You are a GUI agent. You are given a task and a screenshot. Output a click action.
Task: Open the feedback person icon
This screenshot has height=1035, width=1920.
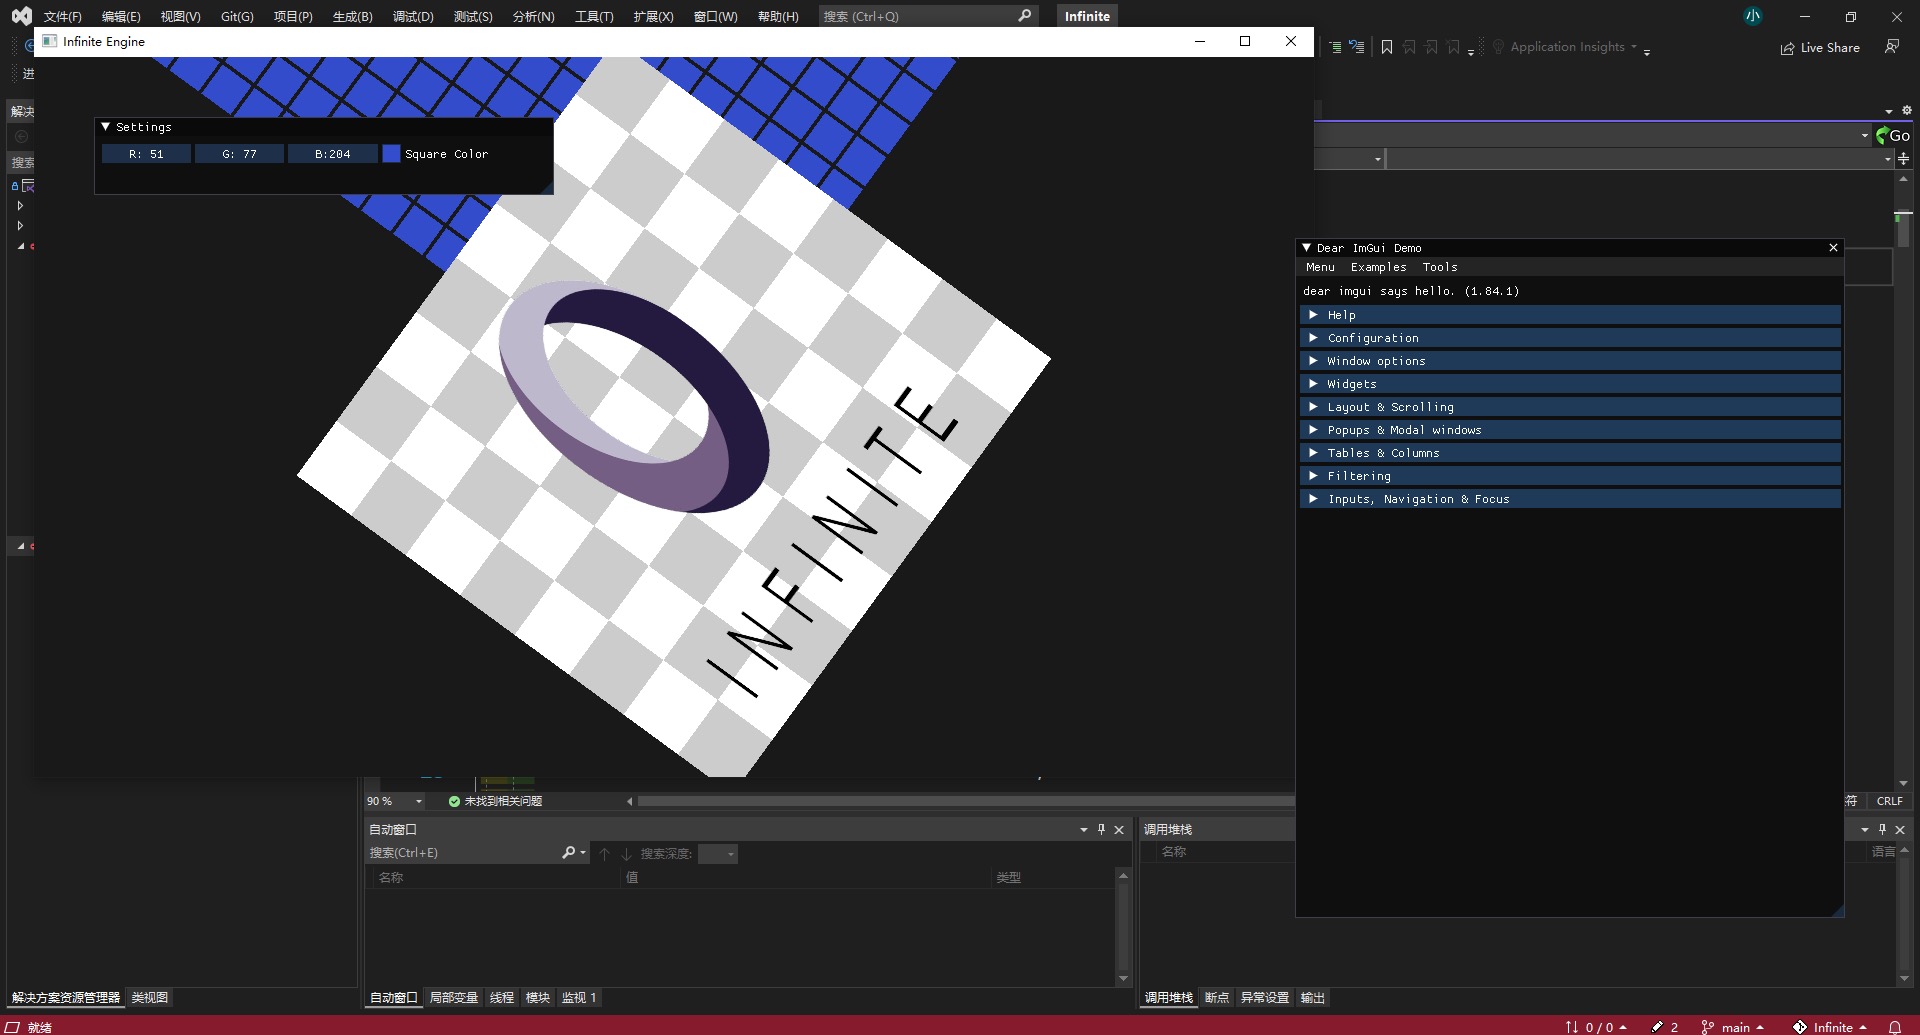[1892, 47]
